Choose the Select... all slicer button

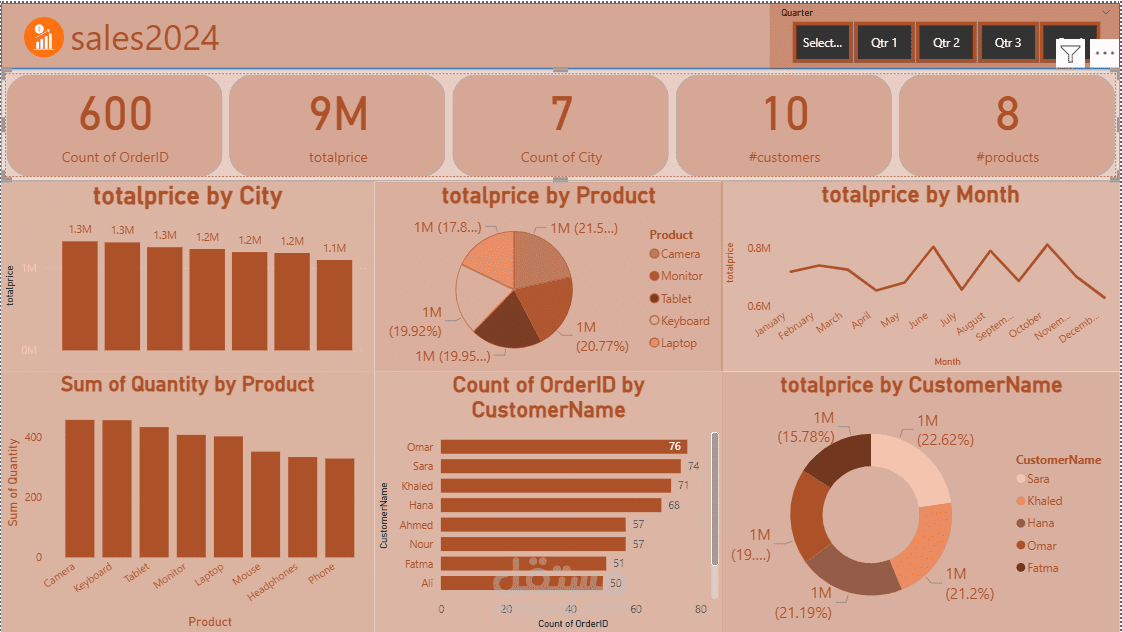pos(822,43)
